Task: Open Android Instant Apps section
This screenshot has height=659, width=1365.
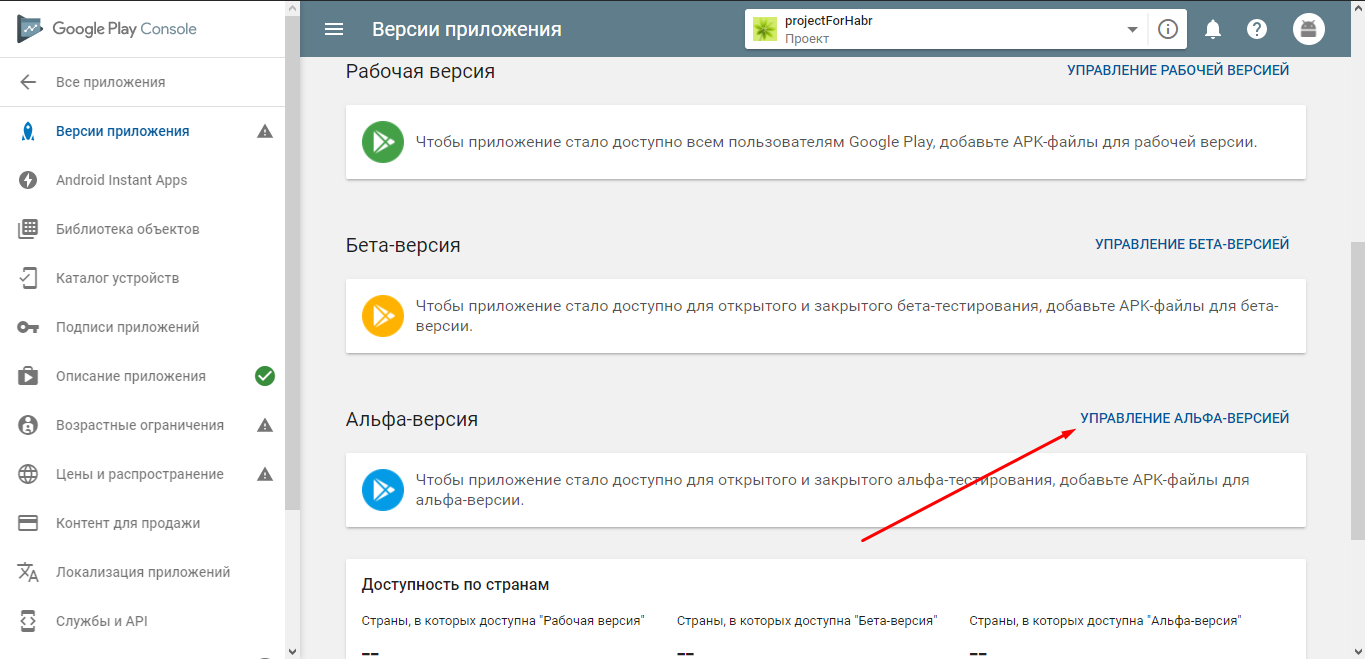Action: click(122, 180)
